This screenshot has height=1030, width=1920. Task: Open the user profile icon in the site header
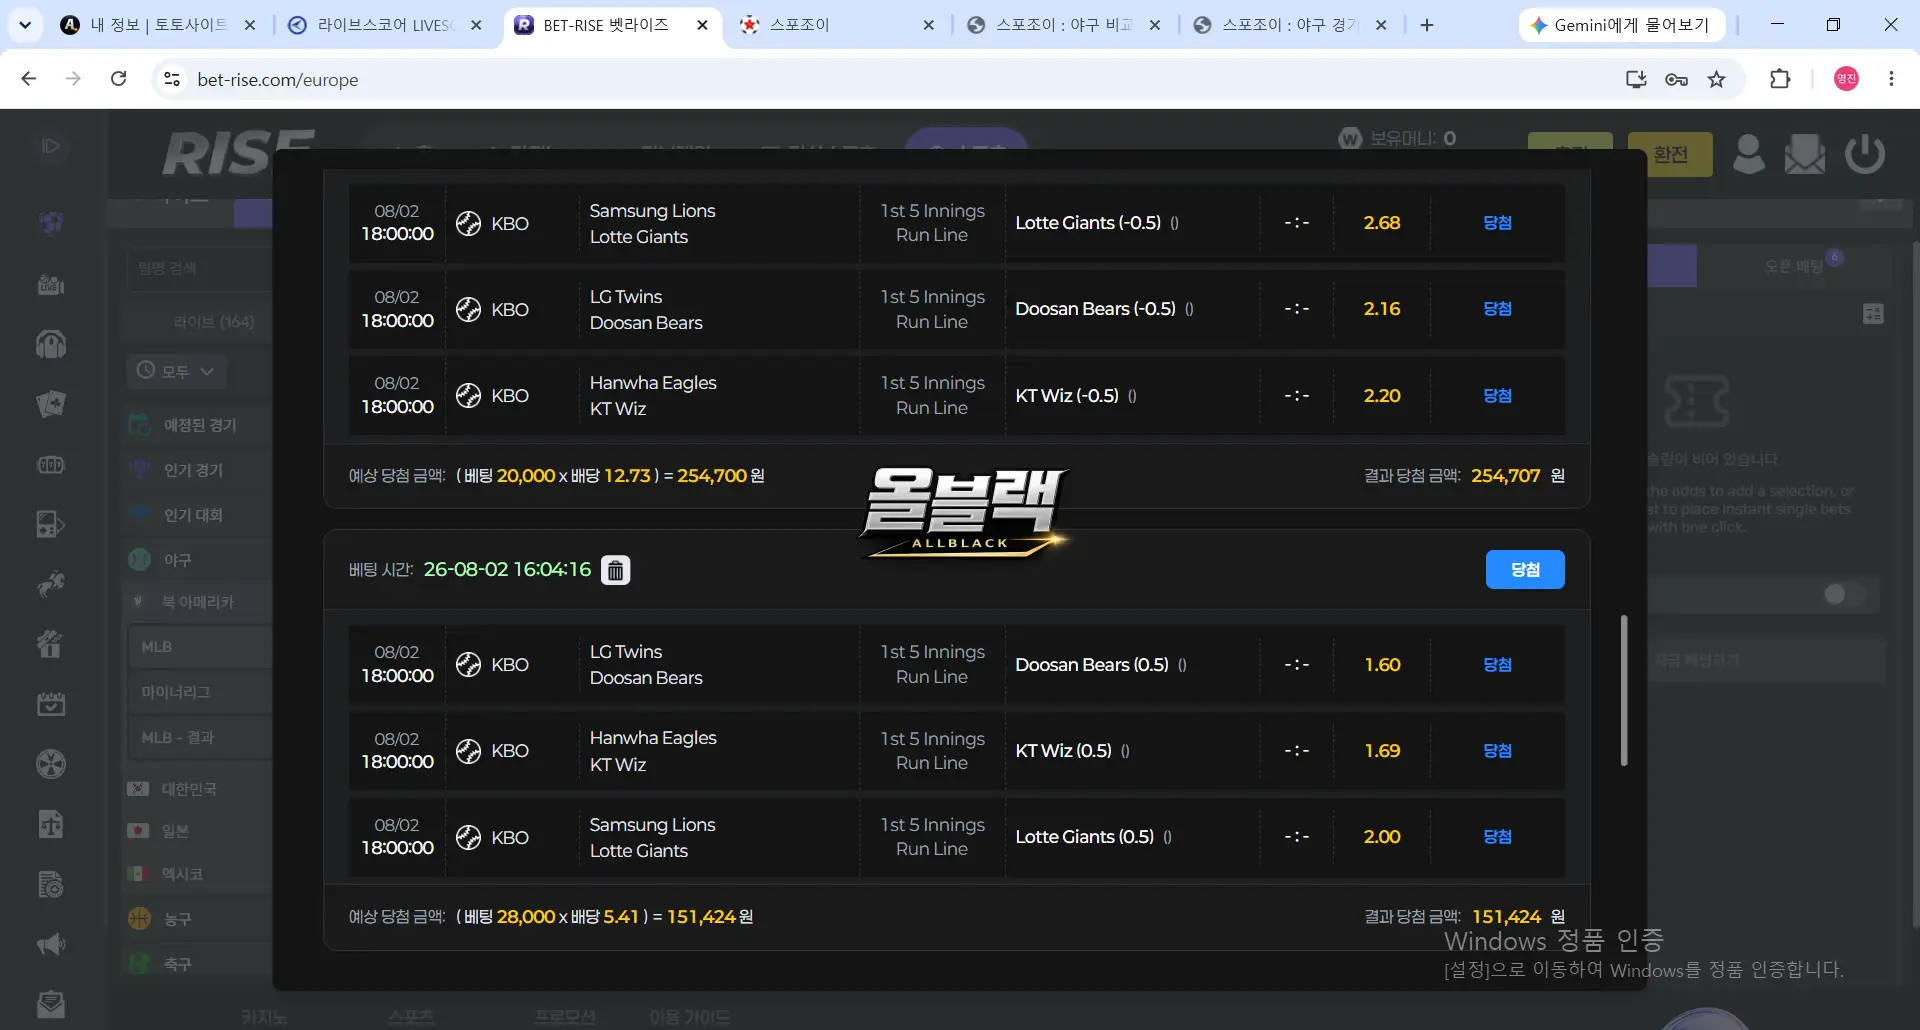[1748, 154]
